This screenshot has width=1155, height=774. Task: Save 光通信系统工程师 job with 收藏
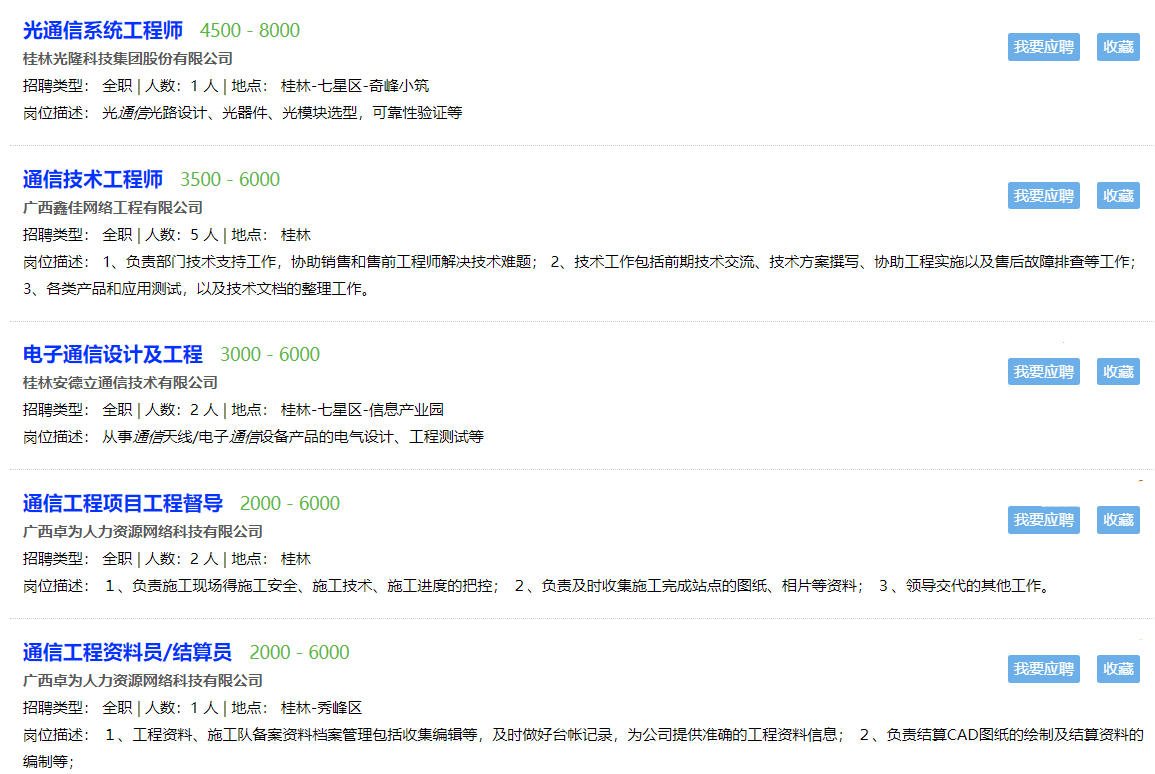tap(1118, 47)
